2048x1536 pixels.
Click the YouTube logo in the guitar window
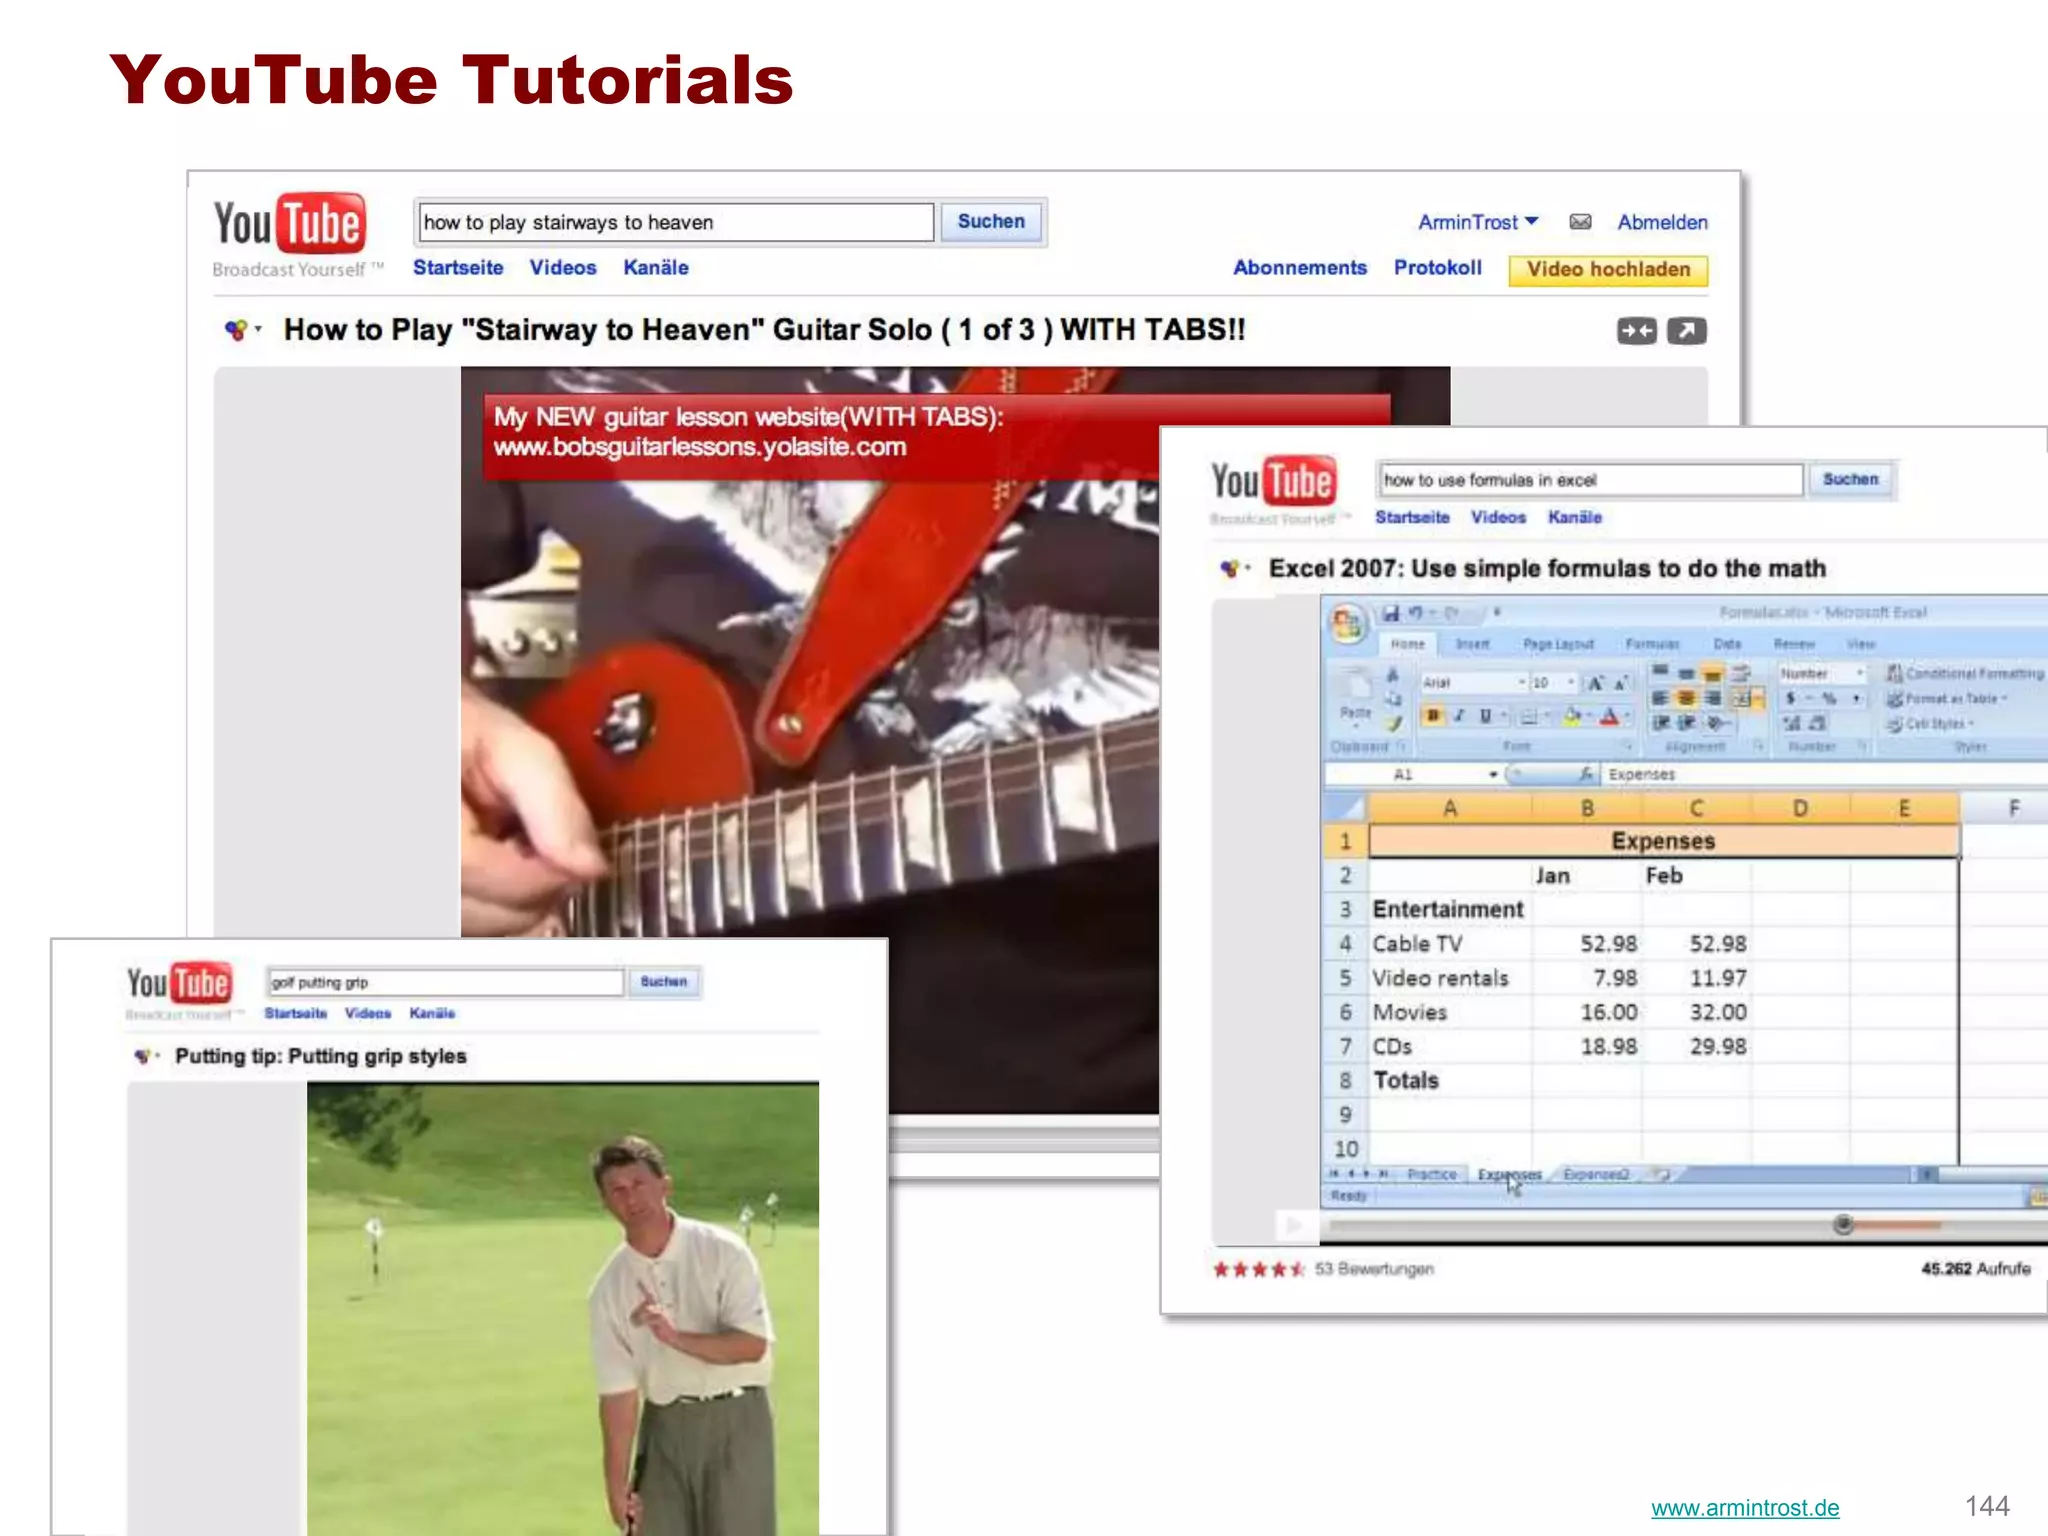[x=290, y=223]
